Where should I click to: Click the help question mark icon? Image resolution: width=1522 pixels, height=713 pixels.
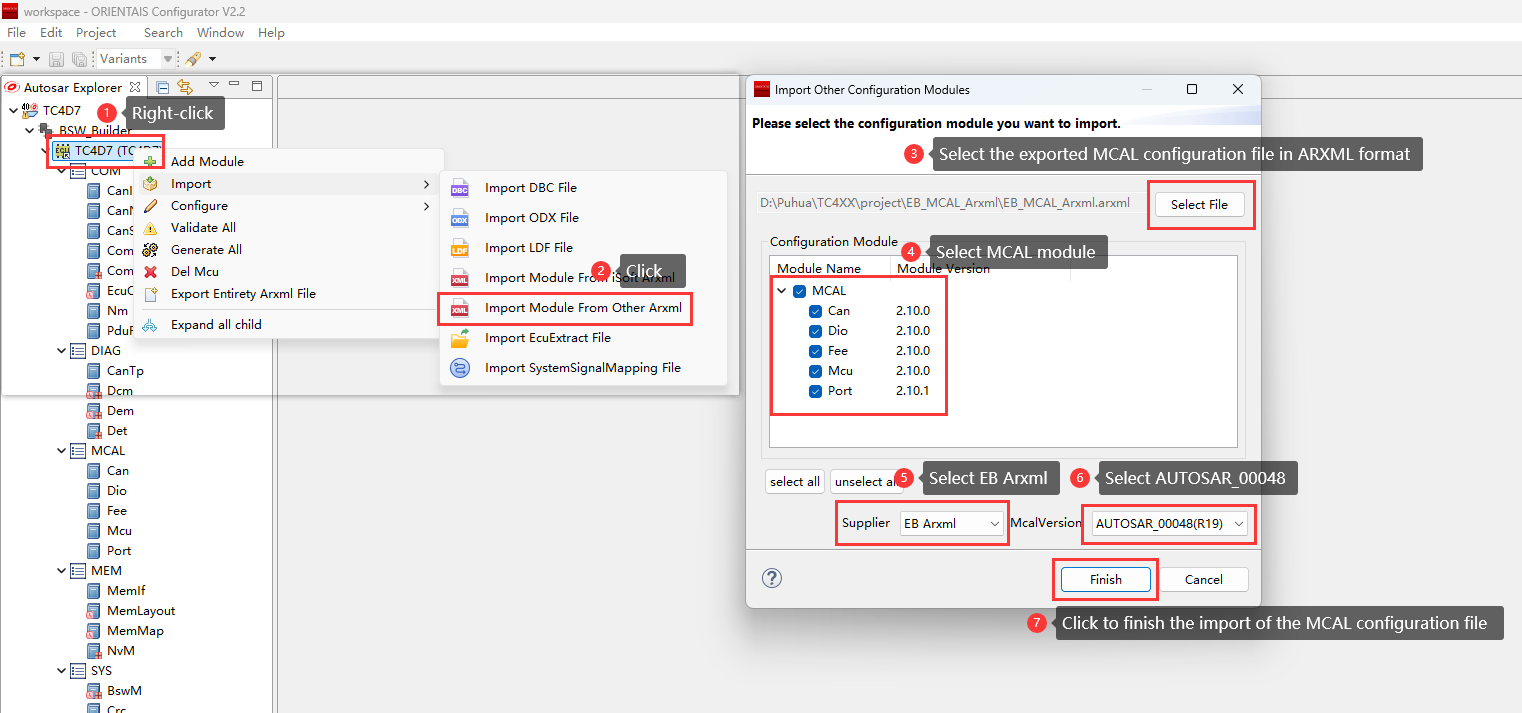(x=772, y=578)
